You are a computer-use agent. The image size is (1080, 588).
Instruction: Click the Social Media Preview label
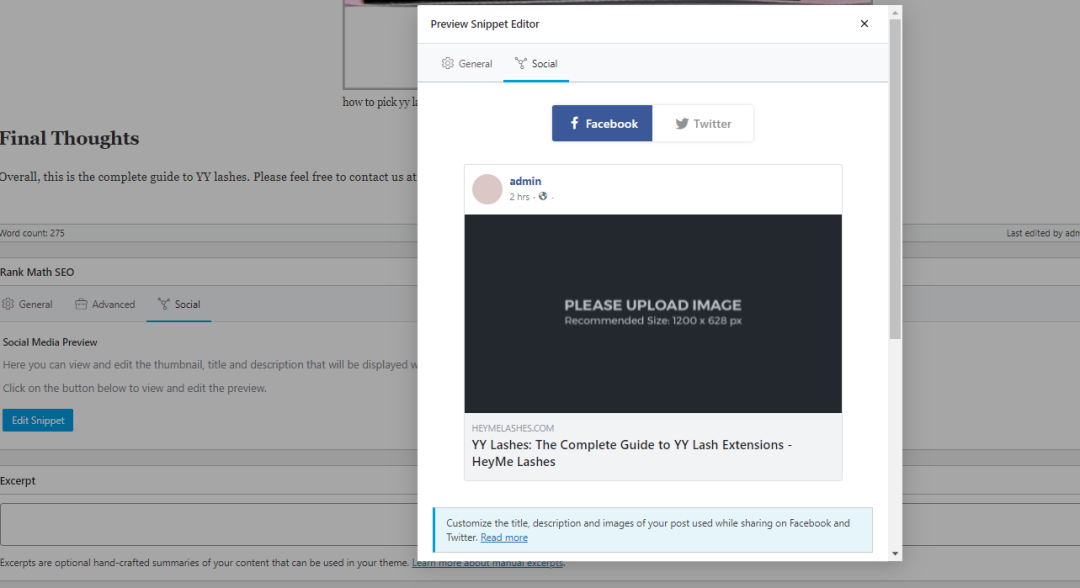pyautogui.click(x=50, y=342)
